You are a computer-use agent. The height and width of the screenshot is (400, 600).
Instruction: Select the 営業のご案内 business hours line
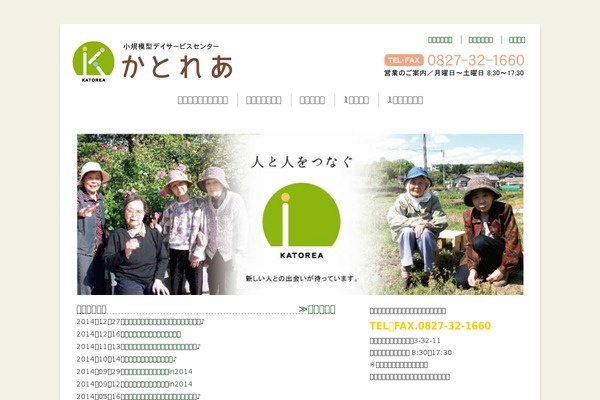click(454, 73)
